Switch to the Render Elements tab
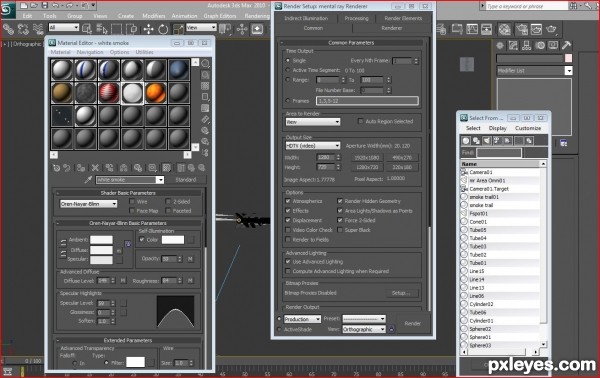The image size is (600, 378). point(403,18)
